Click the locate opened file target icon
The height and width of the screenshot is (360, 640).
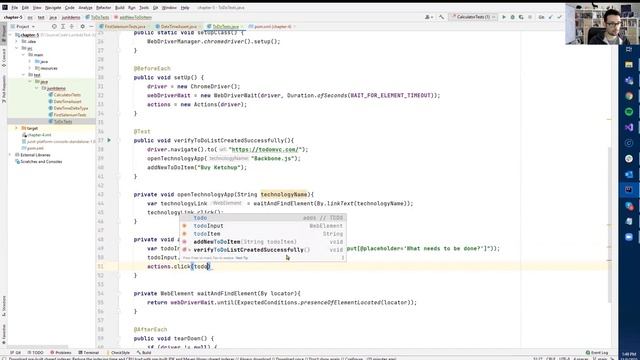tap(54, 27)
